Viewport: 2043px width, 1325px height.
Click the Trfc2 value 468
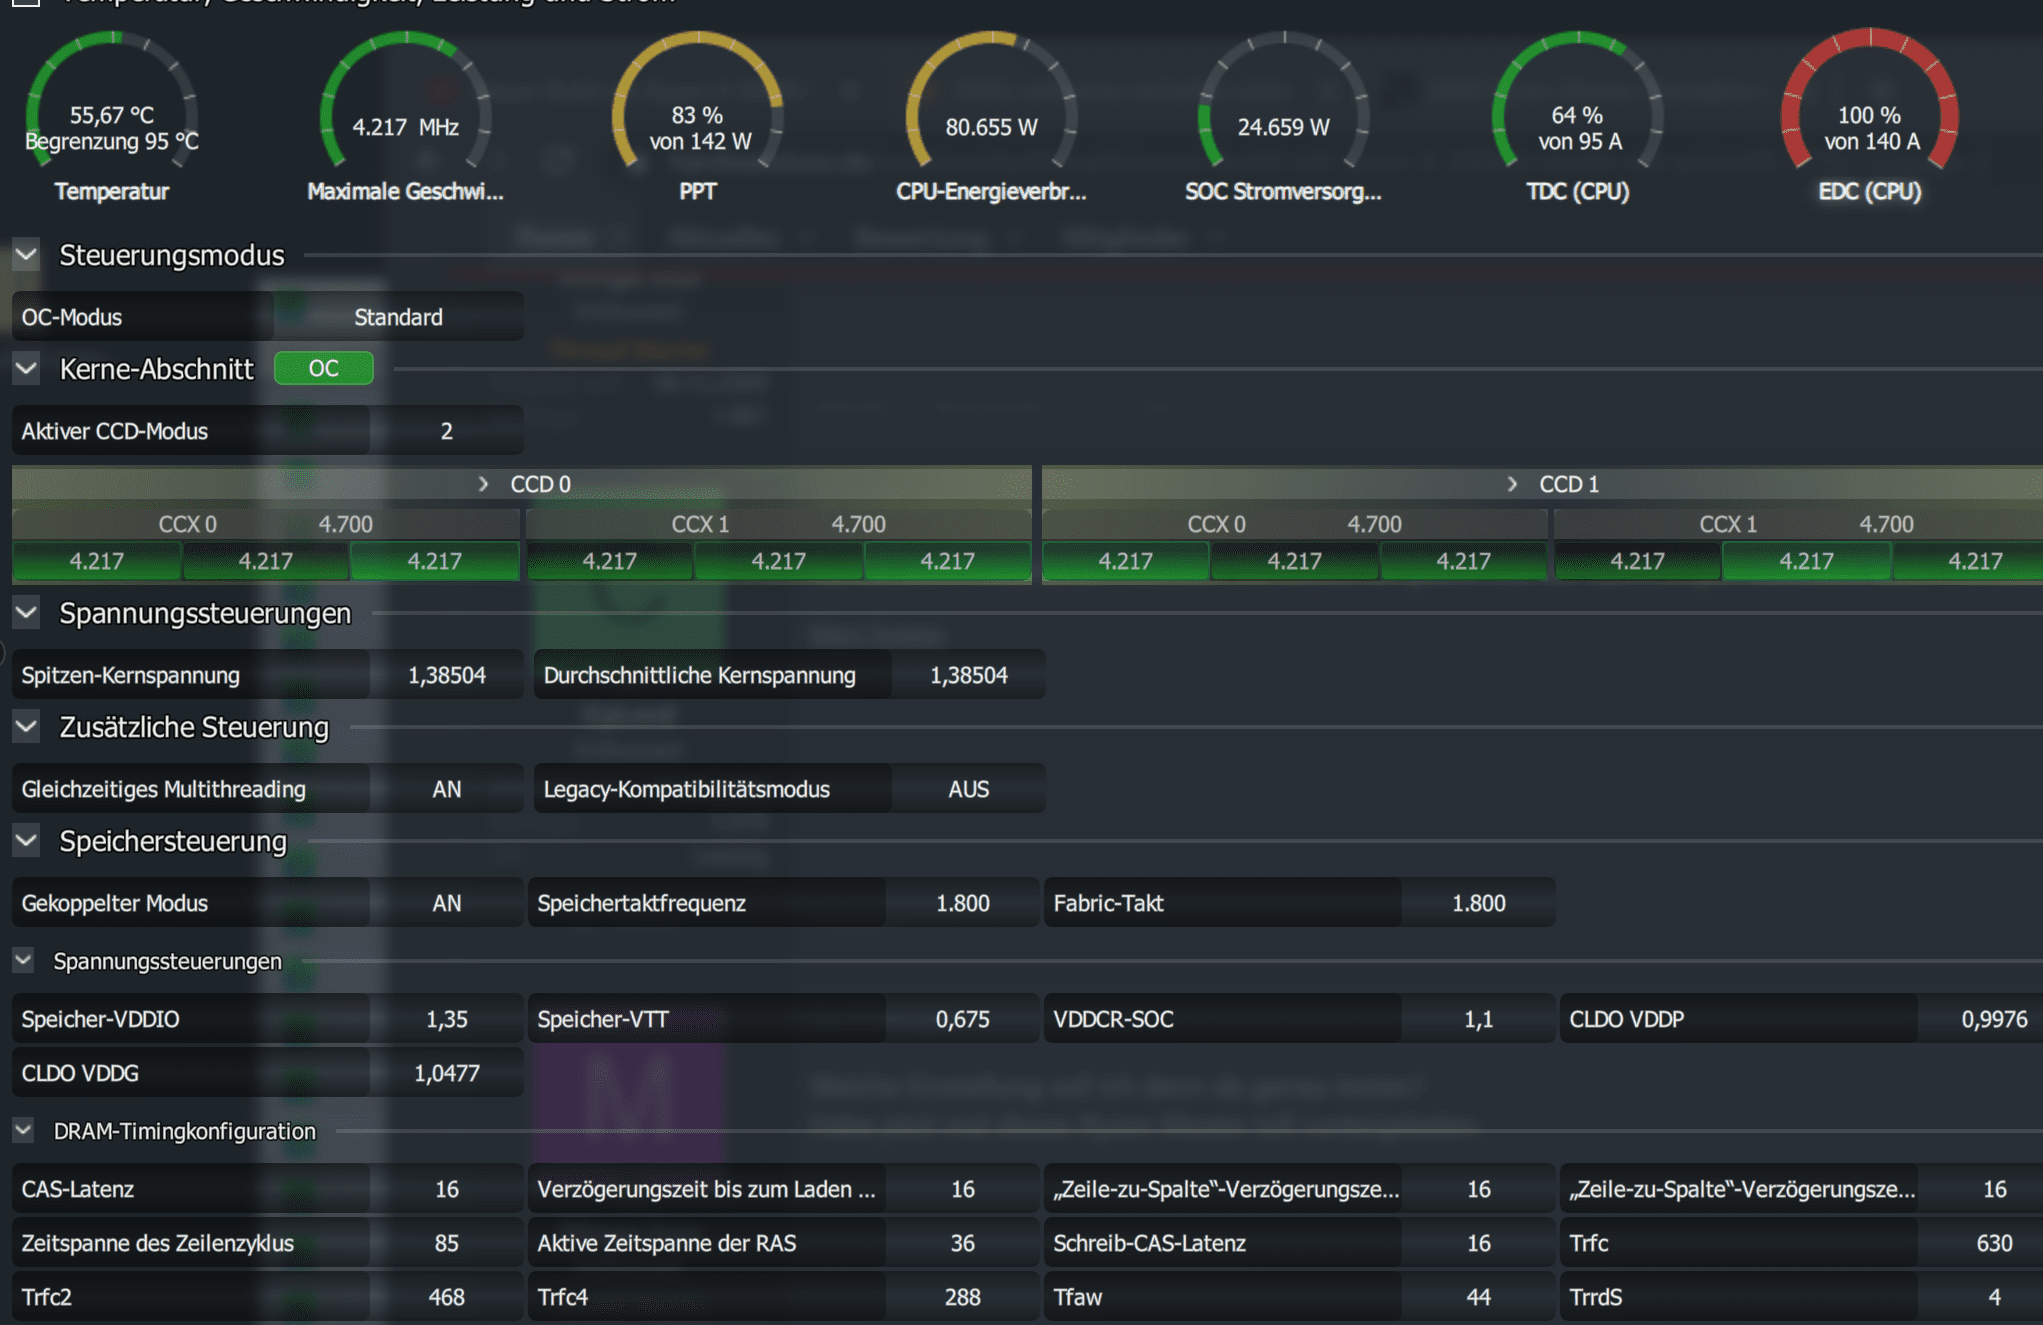[x=446, y=1297]
